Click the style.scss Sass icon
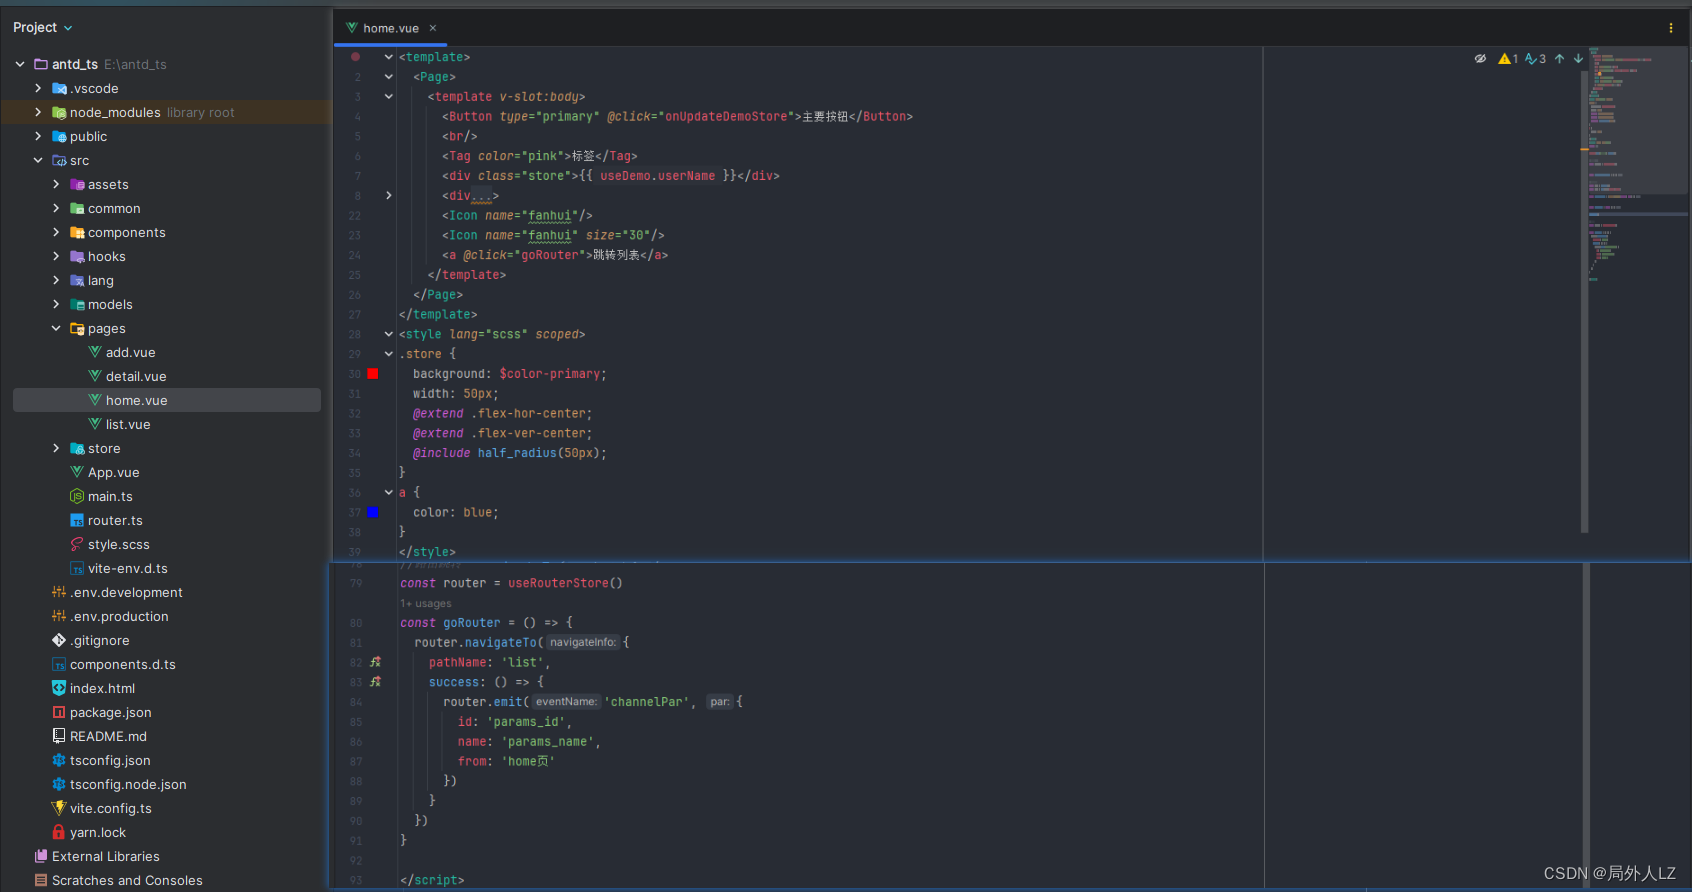Screen dimensions: 1692x892 77,544
